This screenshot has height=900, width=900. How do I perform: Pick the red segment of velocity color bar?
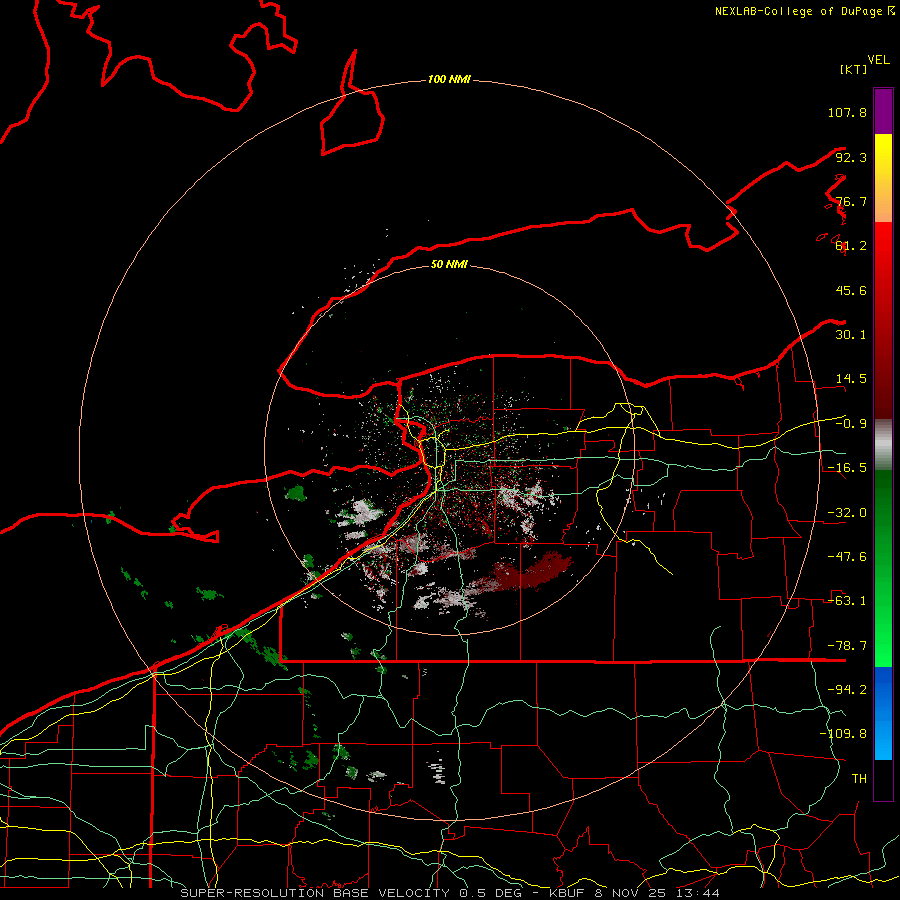pos(883,320)
